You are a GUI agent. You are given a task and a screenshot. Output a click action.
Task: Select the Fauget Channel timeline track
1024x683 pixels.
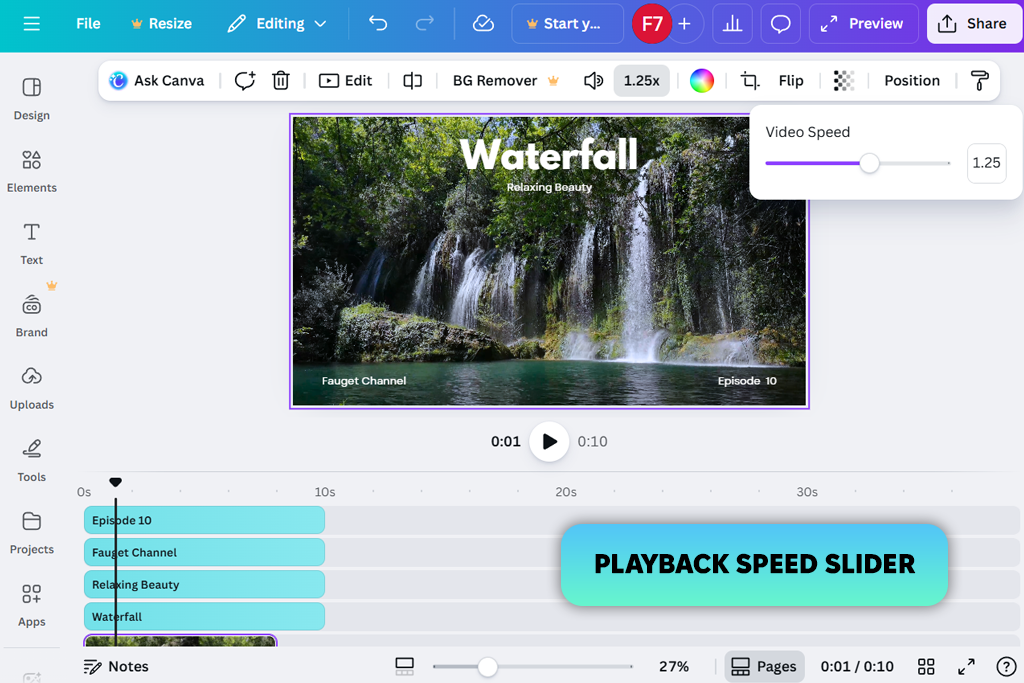(x=204, y=552)
